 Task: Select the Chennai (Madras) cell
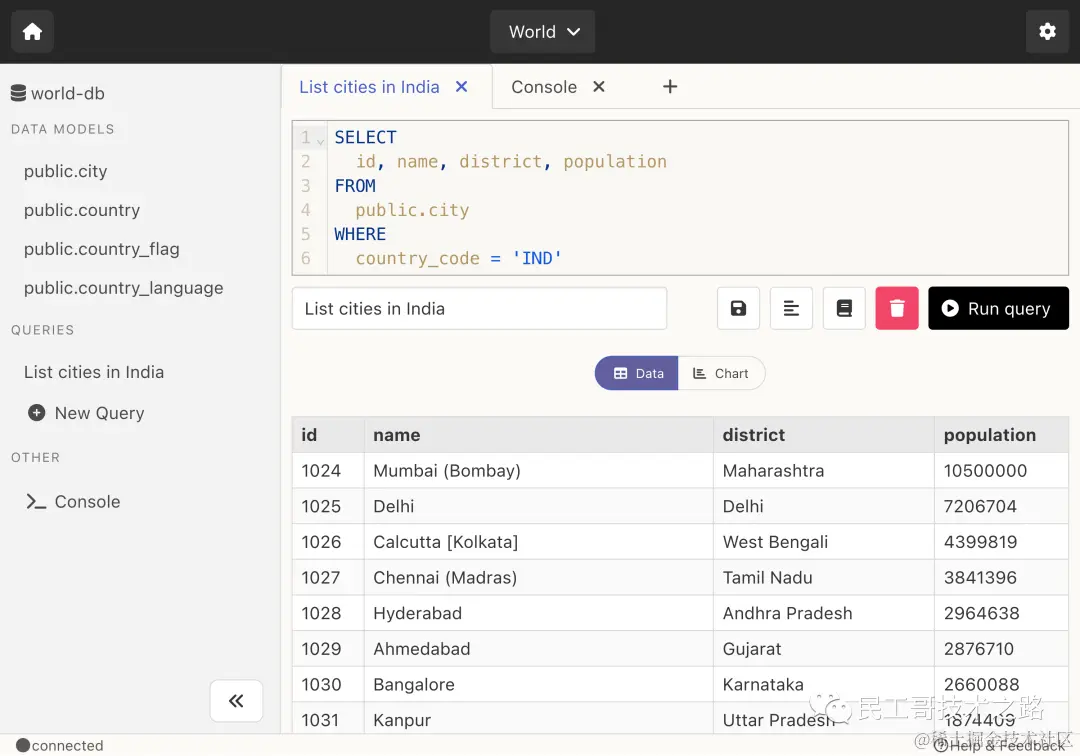[x=539, y=578]
